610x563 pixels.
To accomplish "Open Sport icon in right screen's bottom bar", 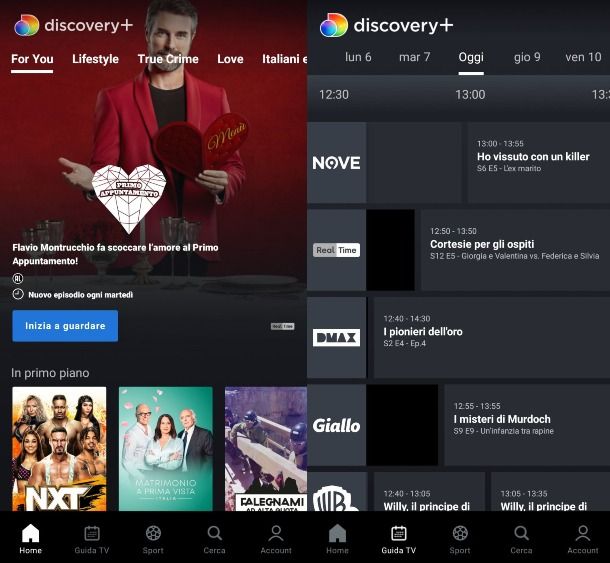I will [460, 533].
